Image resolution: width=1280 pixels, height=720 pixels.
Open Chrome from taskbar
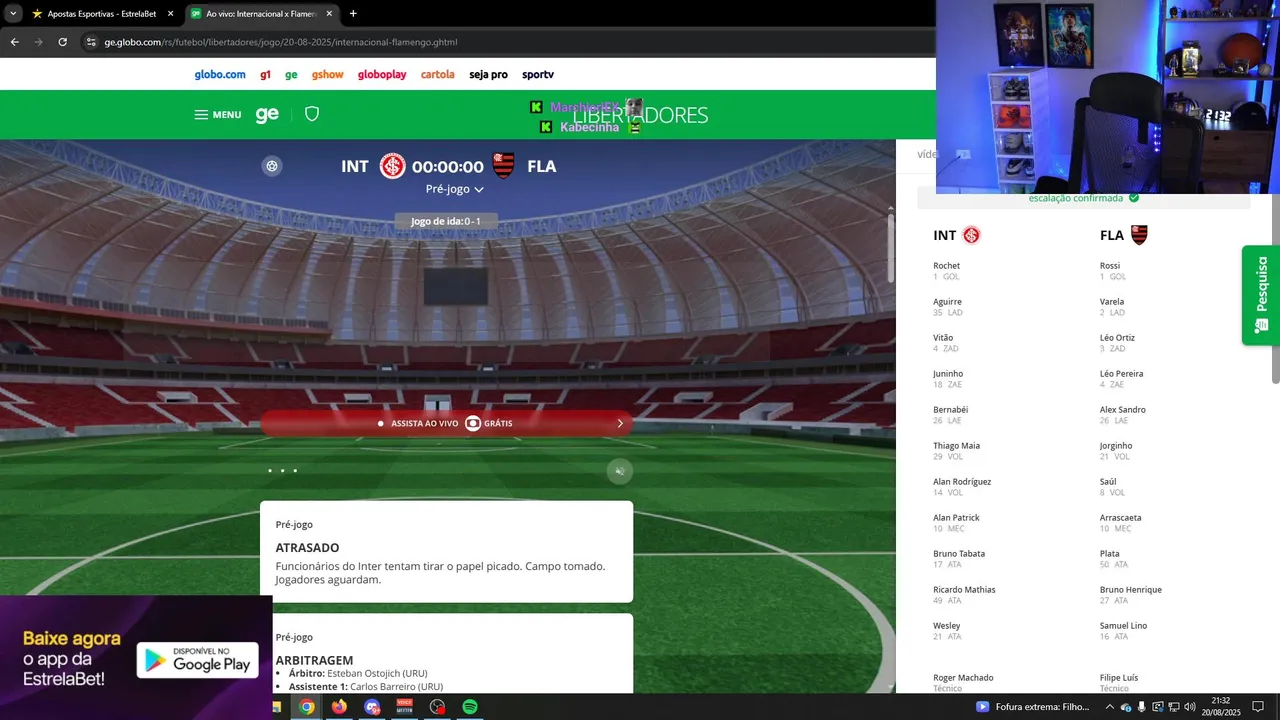pos(307,707)
